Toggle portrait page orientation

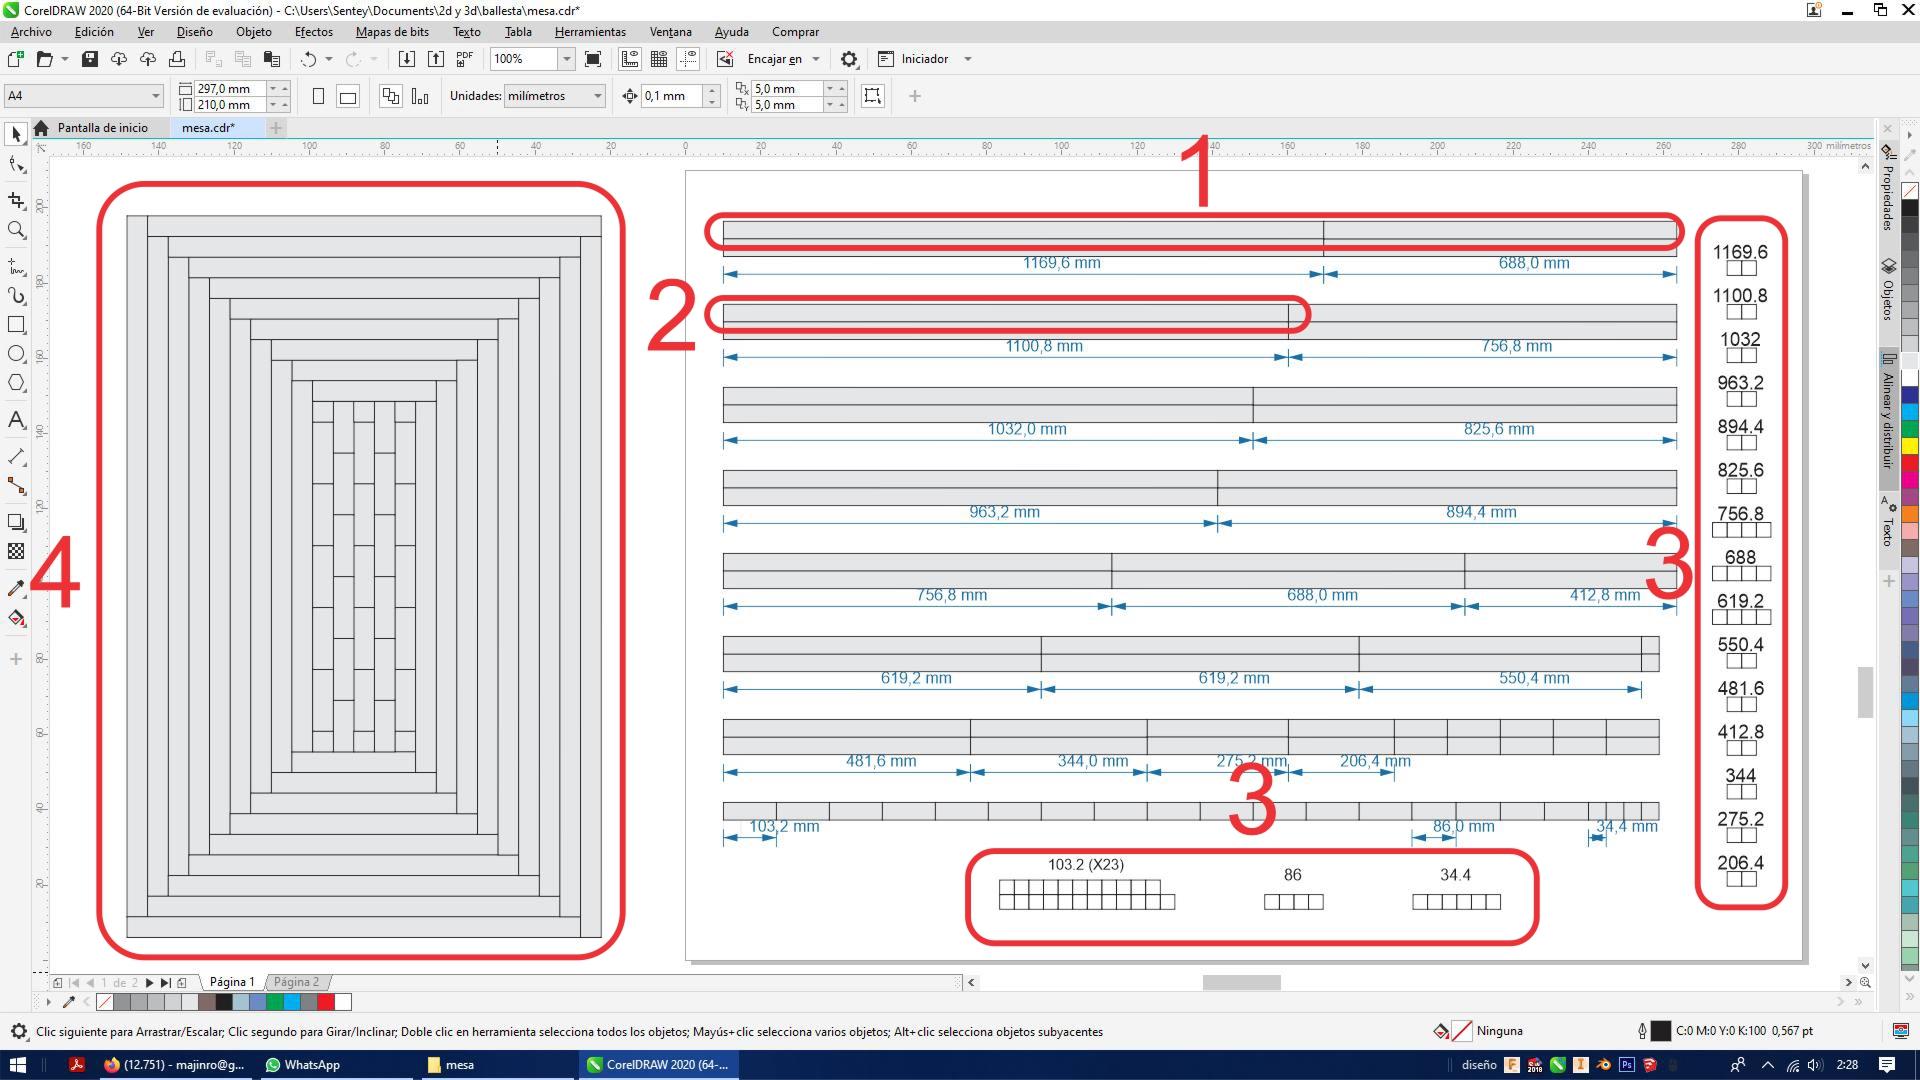pyautogui.click(x=318, y=96)
